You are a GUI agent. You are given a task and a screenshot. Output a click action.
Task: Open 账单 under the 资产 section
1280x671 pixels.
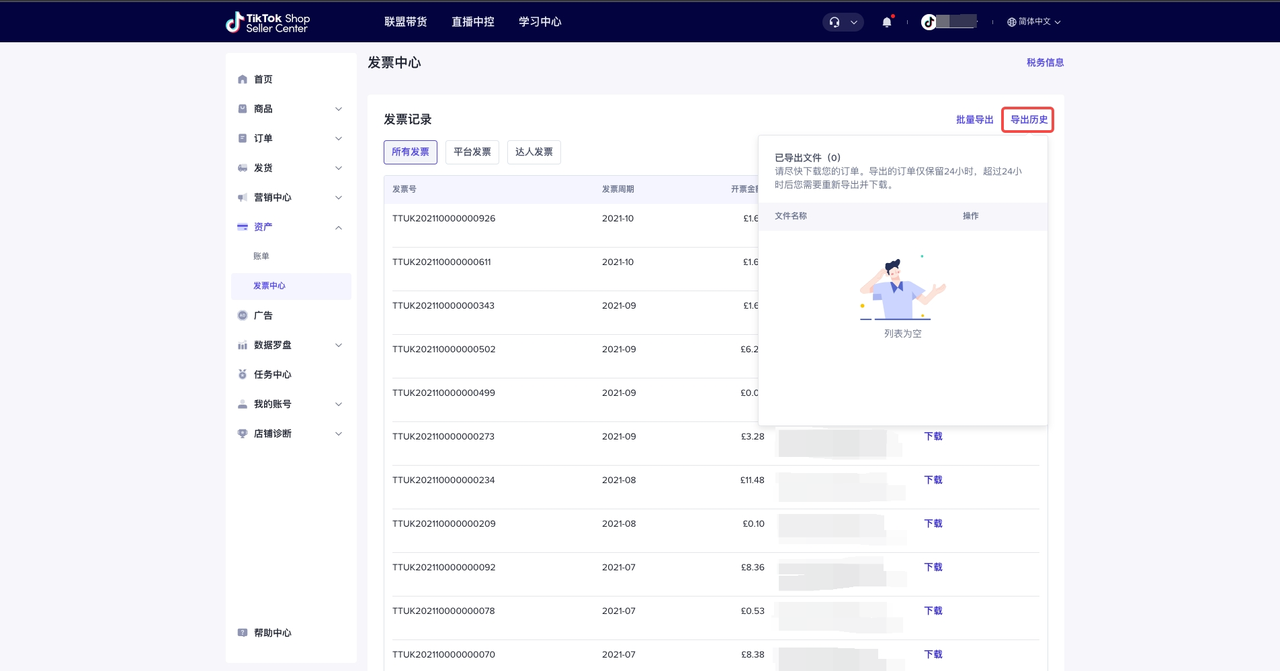coord(261,256)
